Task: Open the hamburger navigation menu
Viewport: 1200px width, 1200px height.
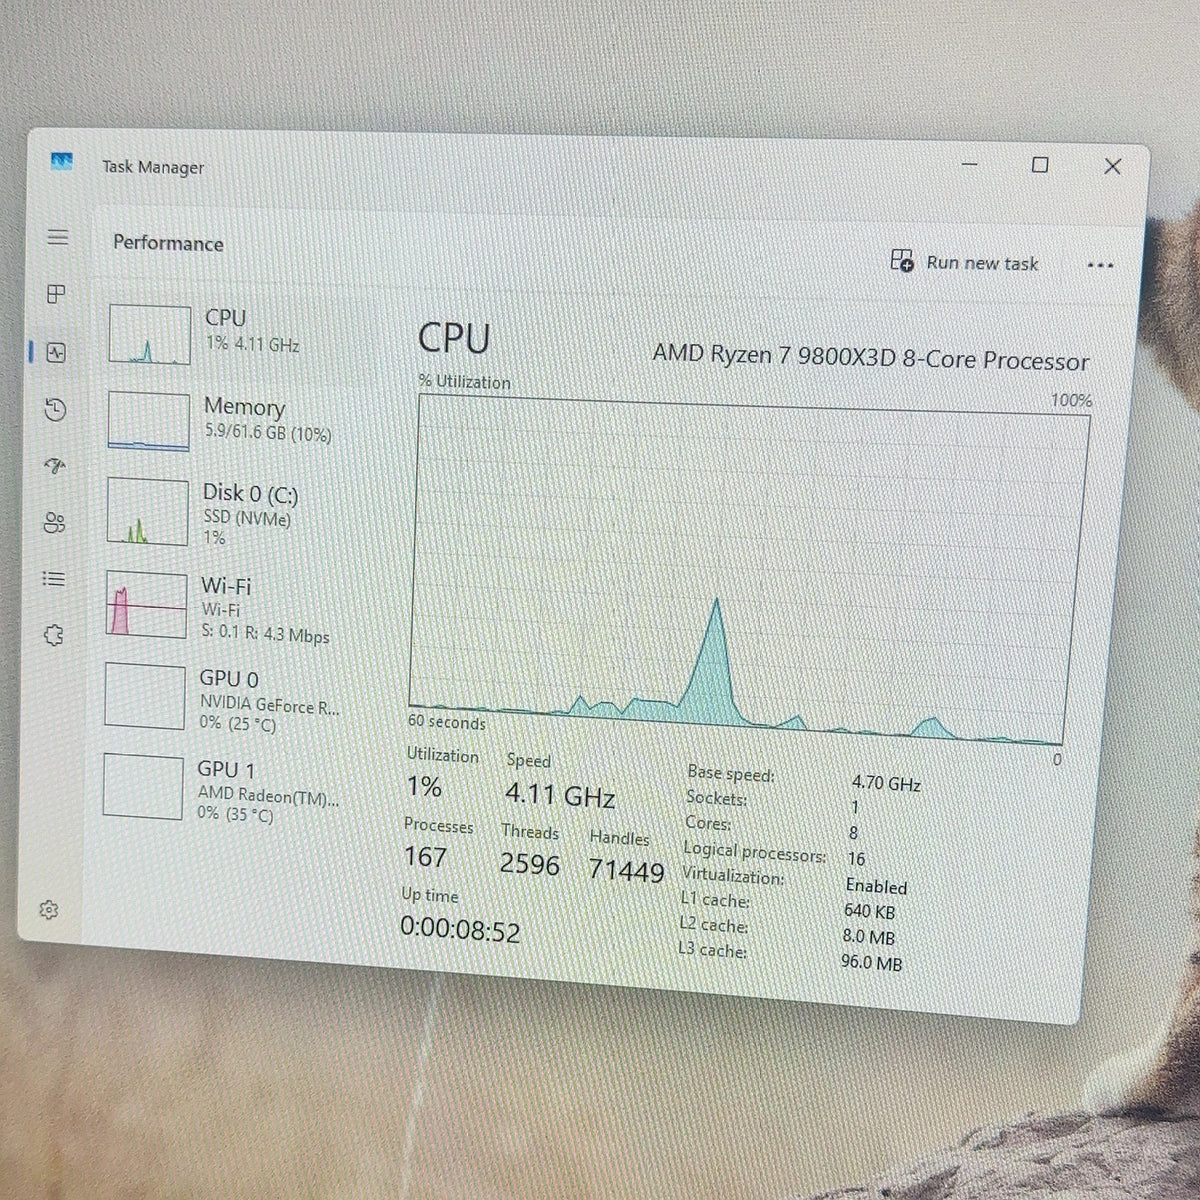Action: click(x=58, y=237)
